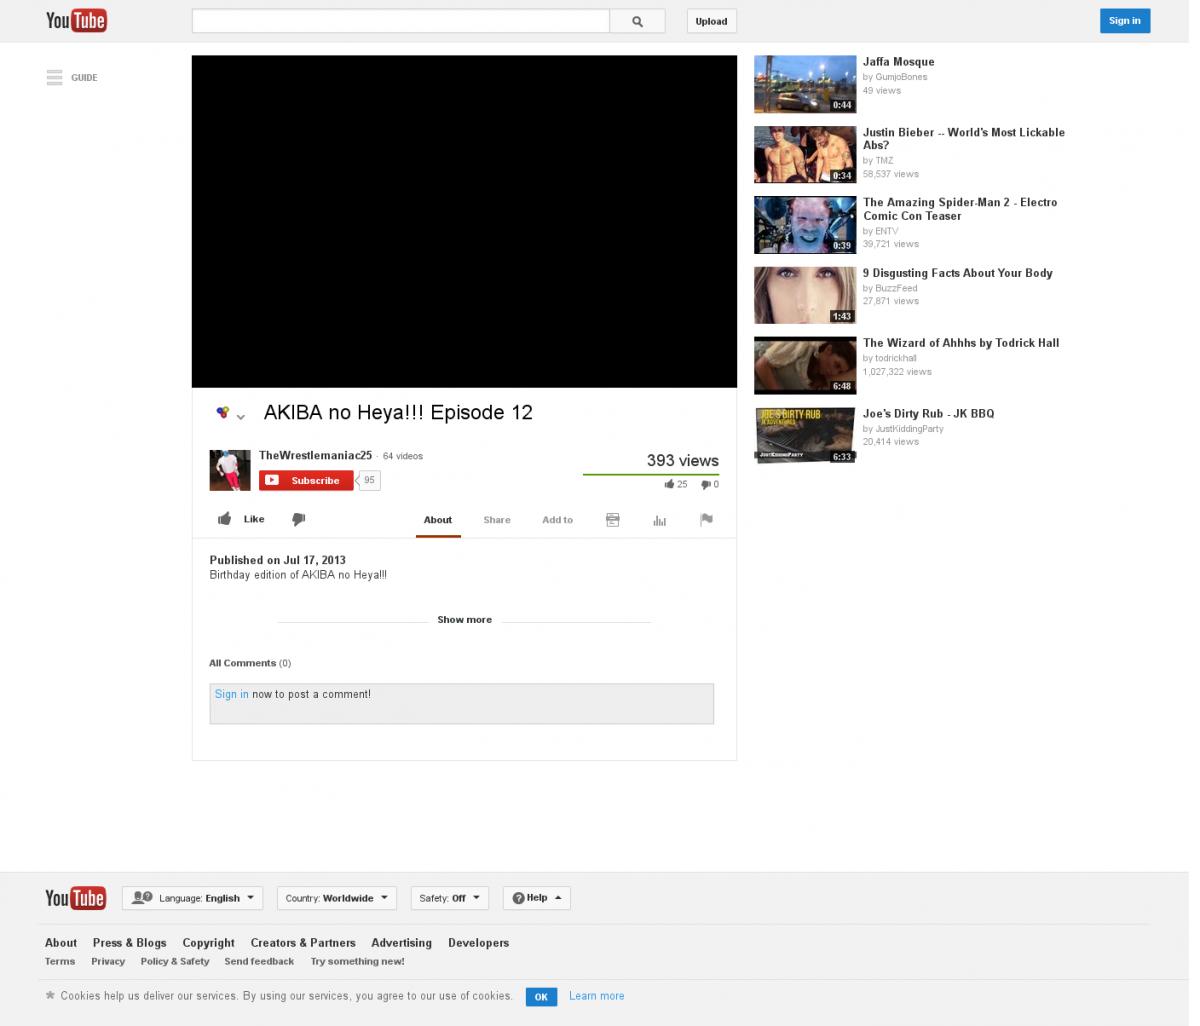Click the report flag icon
This screenshot has height=1026, width=1200.
706,520
